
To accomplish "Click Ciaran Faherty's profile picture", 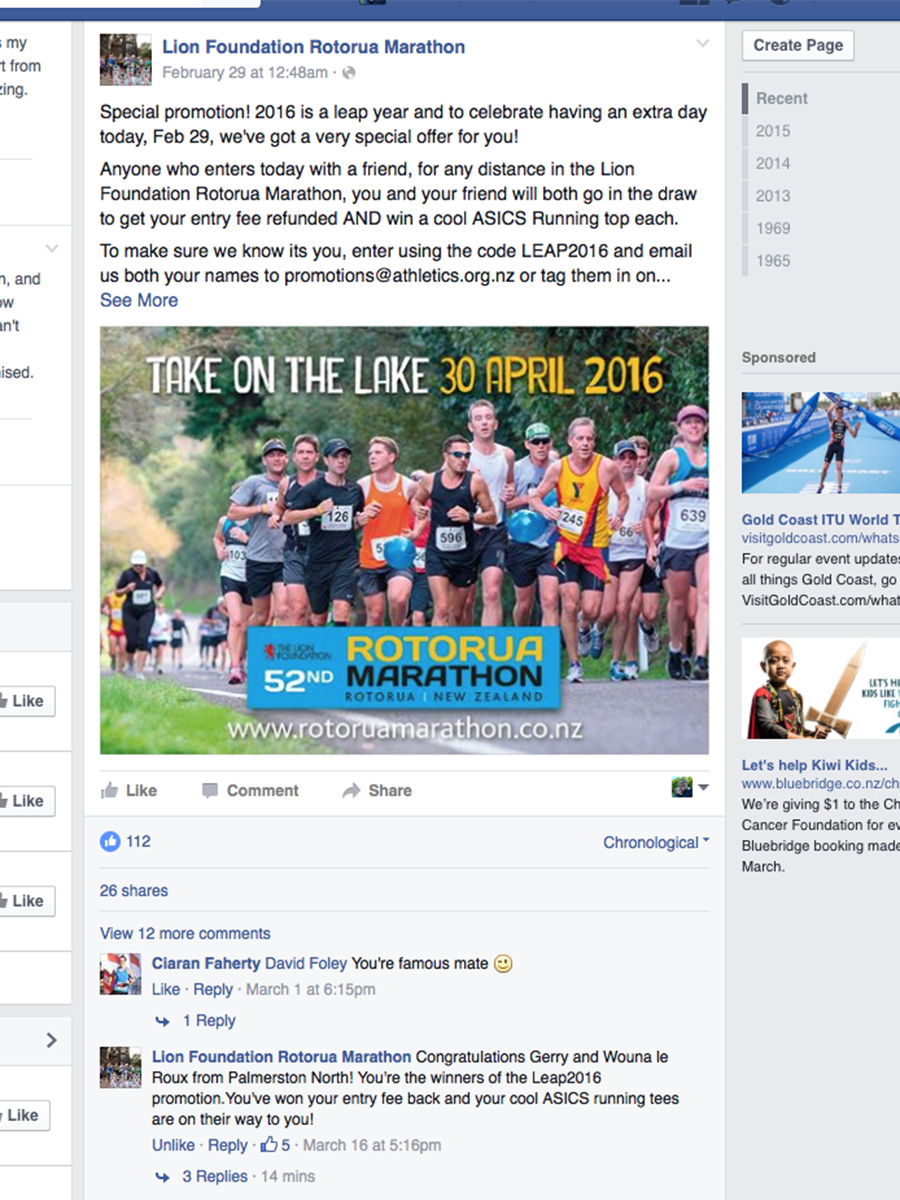I will coord(120,974).
